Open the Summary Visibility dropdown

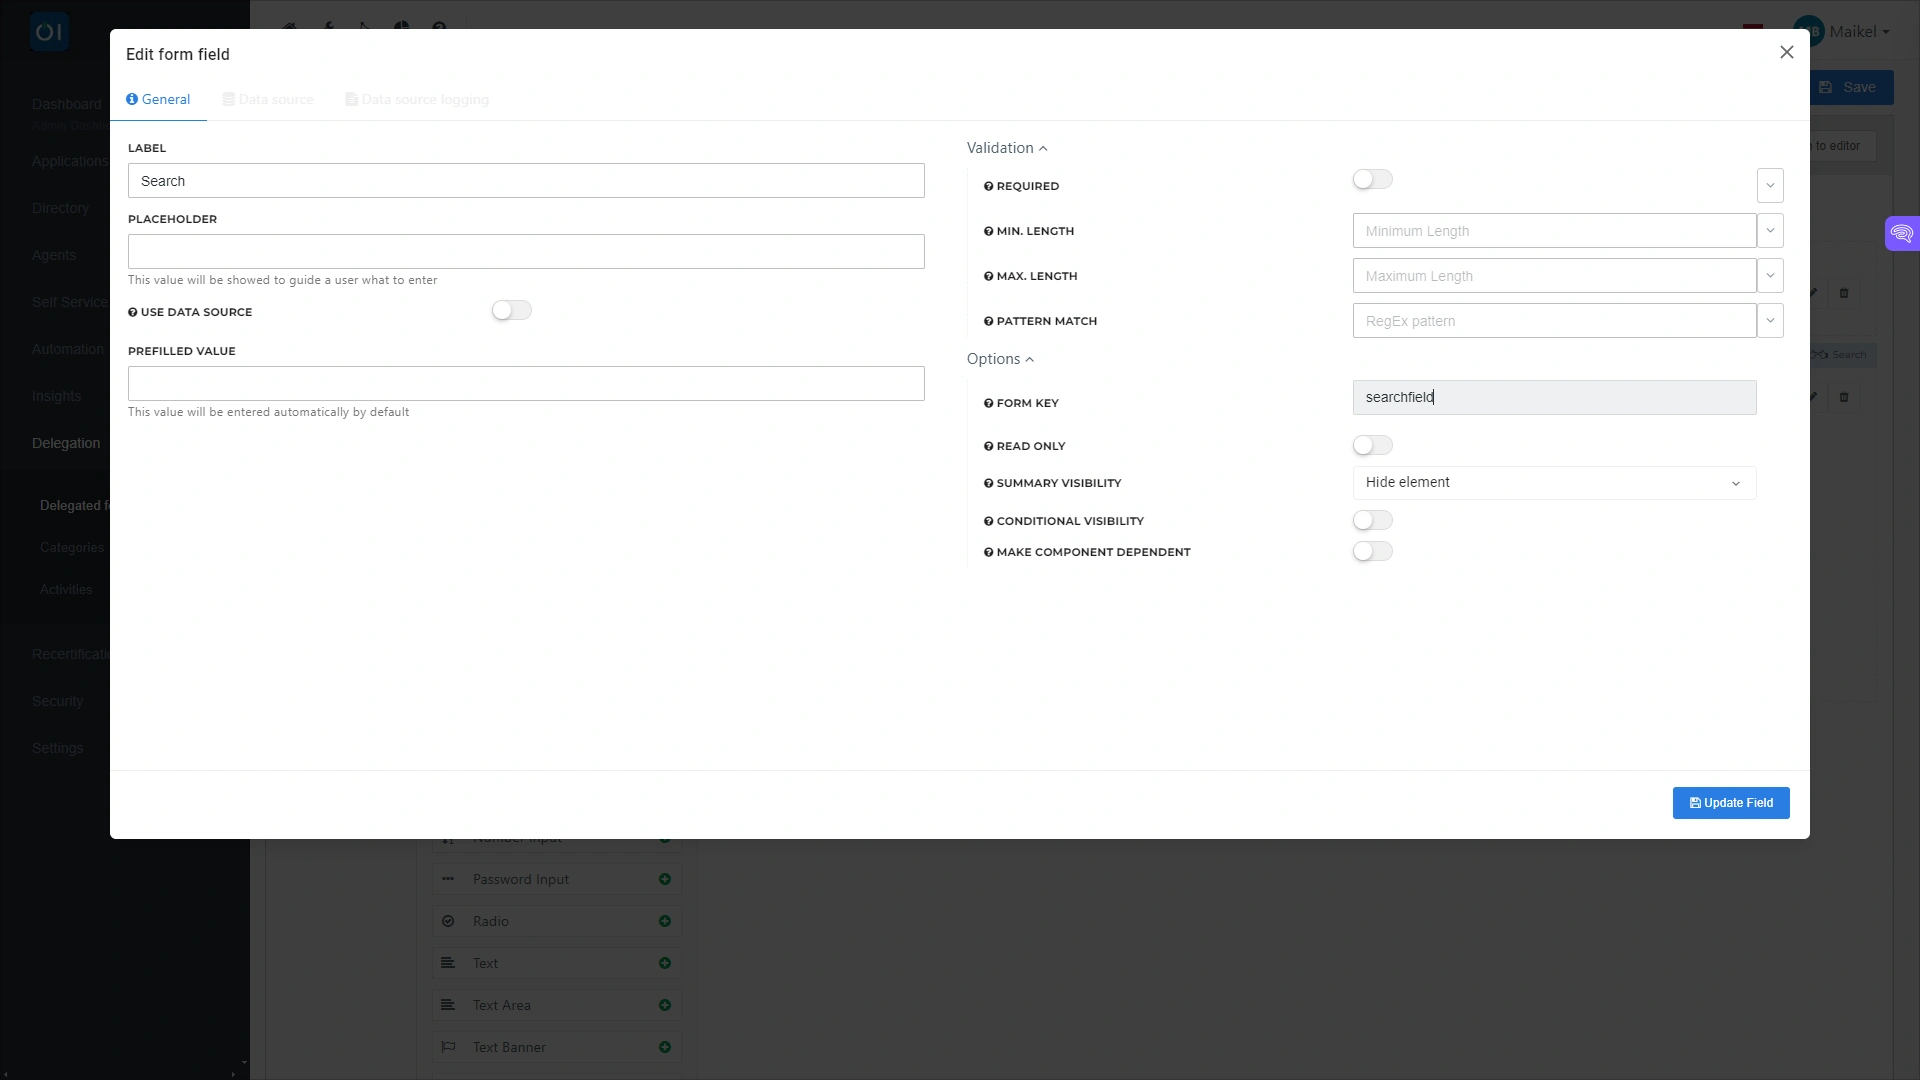[1553, 483]
